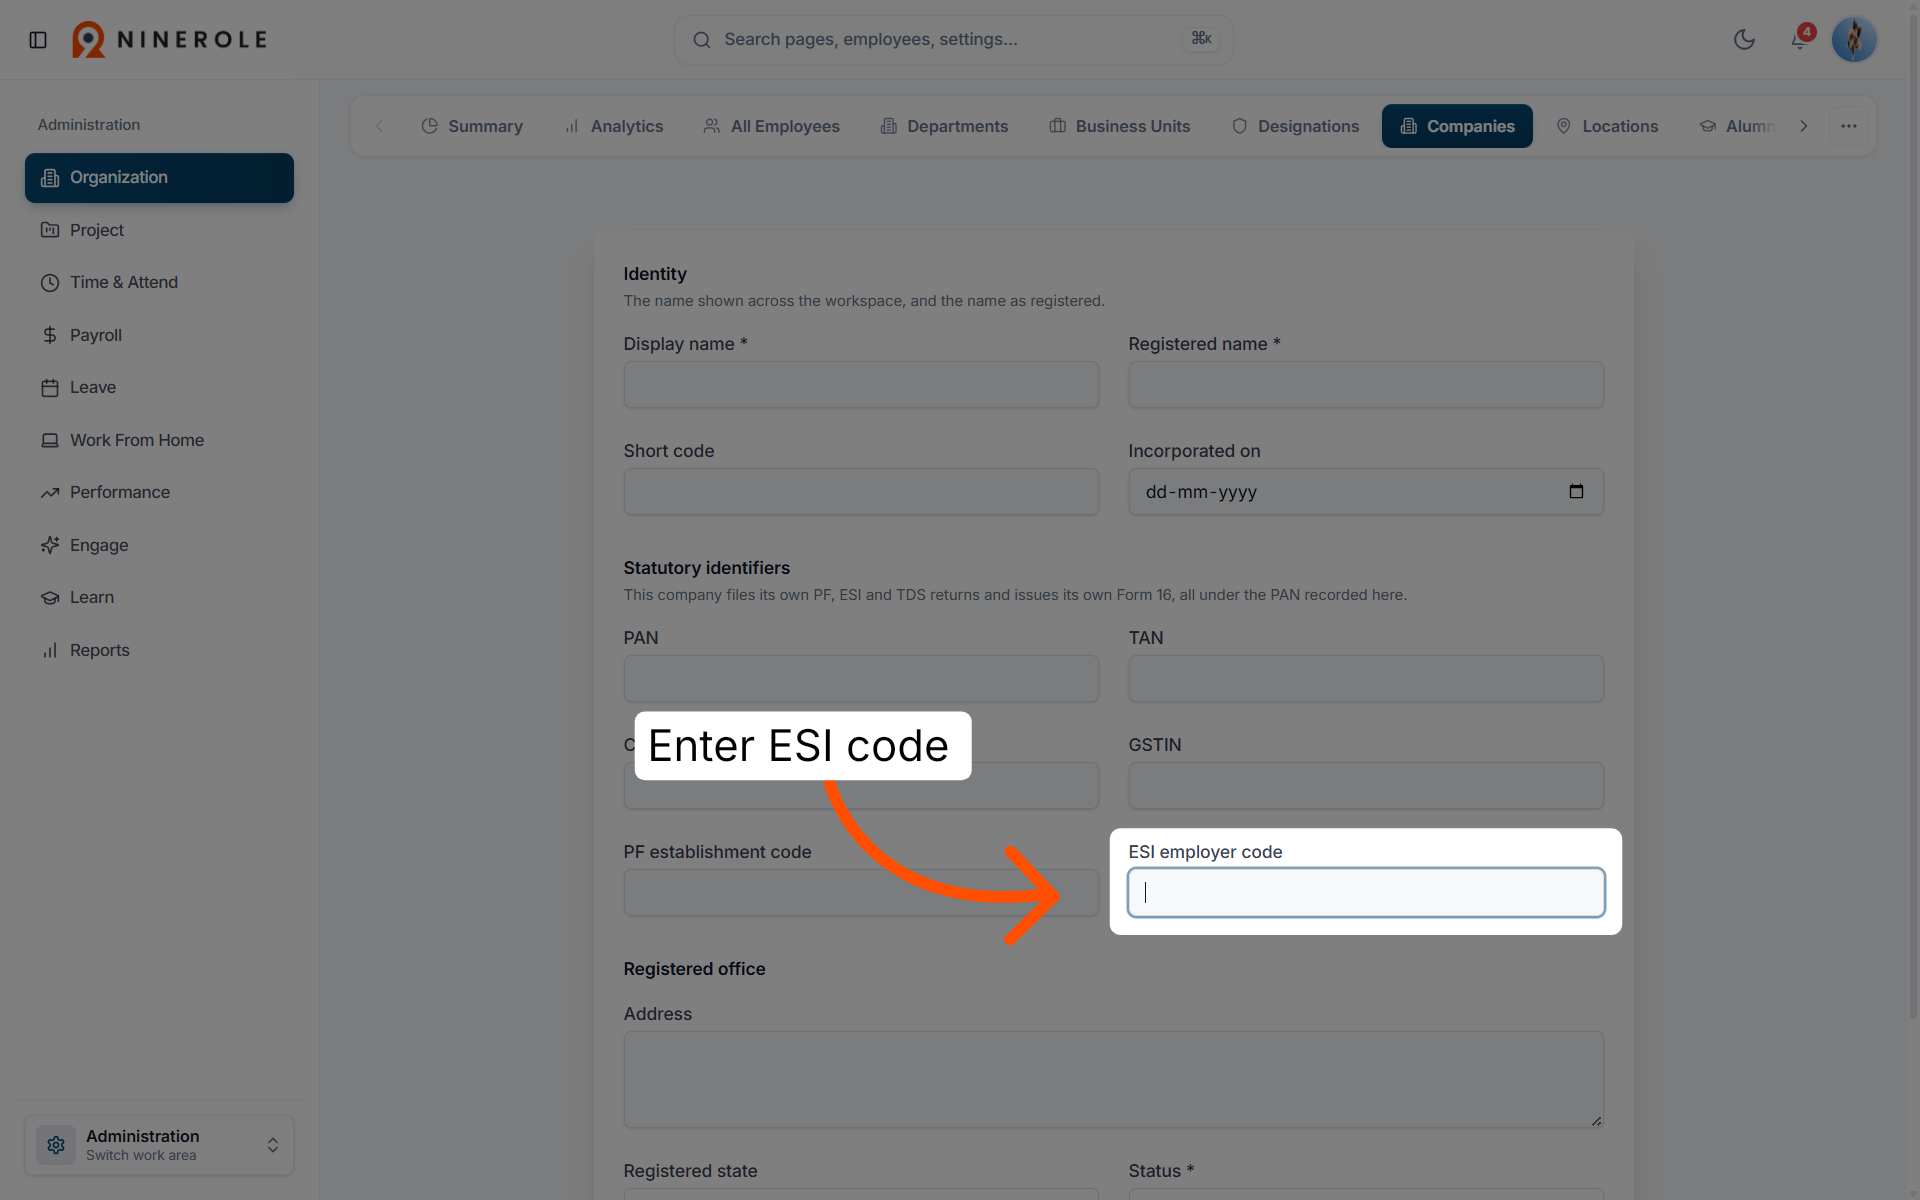Viewport: 1920px width, 1200px height.
Task: Open Work From Home section
Action: (159, 440)
